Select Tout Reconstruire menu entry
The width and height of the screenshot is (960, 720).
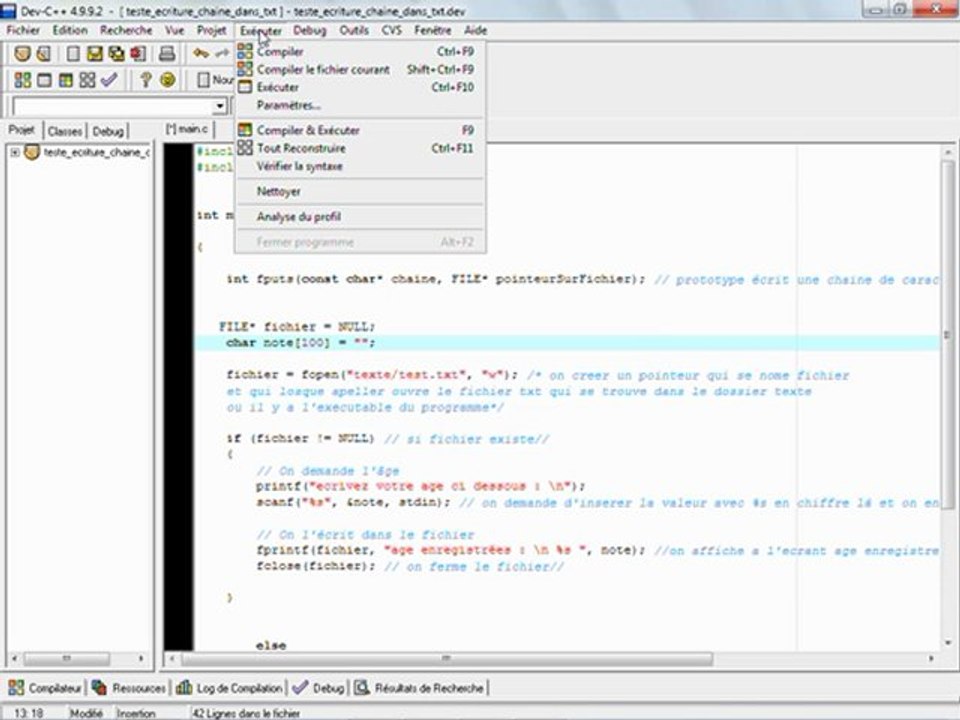click(x=360, y=148)
